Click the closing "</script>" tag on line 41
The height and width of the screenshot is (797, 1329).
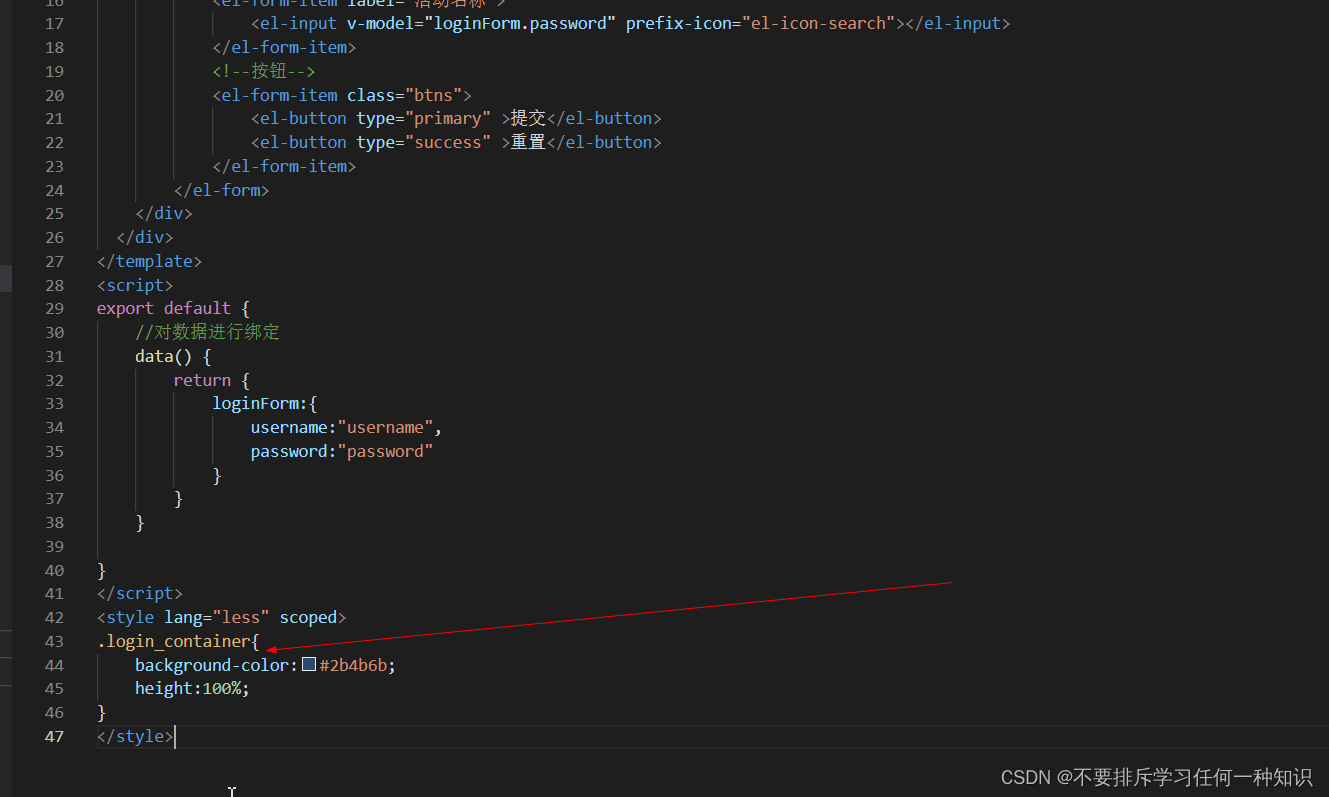point(140,594)
